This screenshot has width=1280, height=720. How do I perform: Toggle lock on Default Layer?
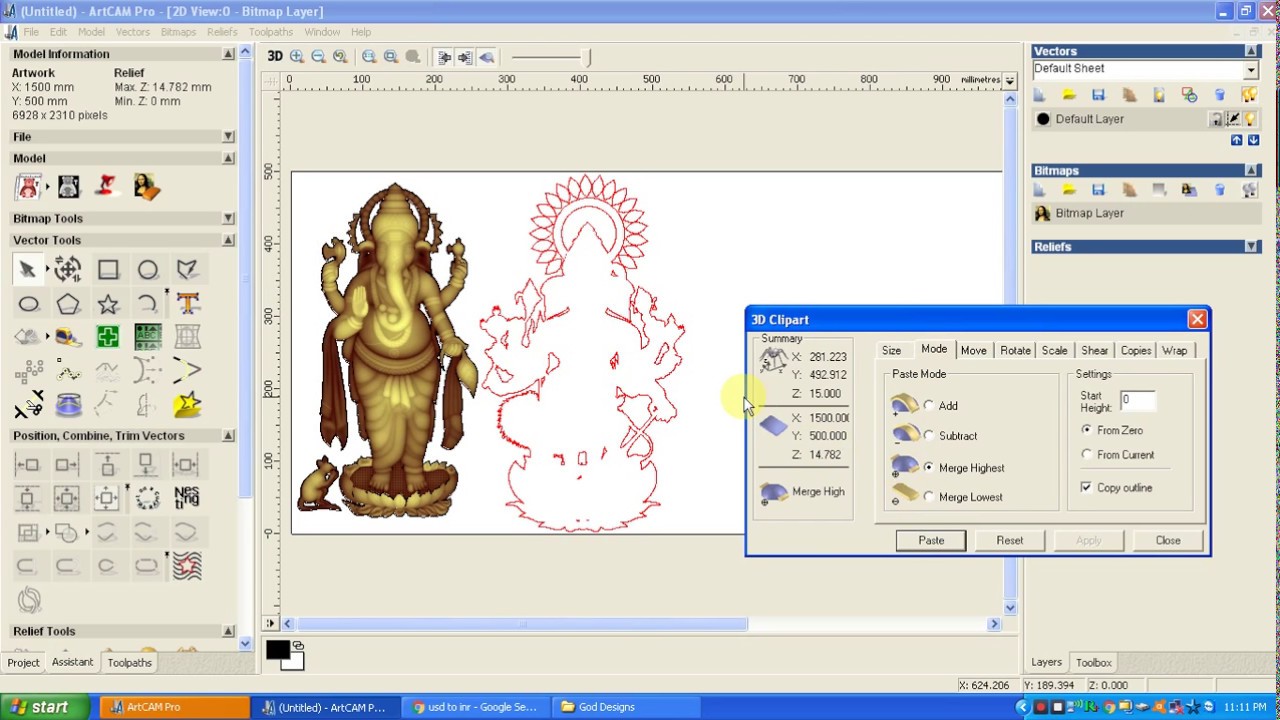1217,119
